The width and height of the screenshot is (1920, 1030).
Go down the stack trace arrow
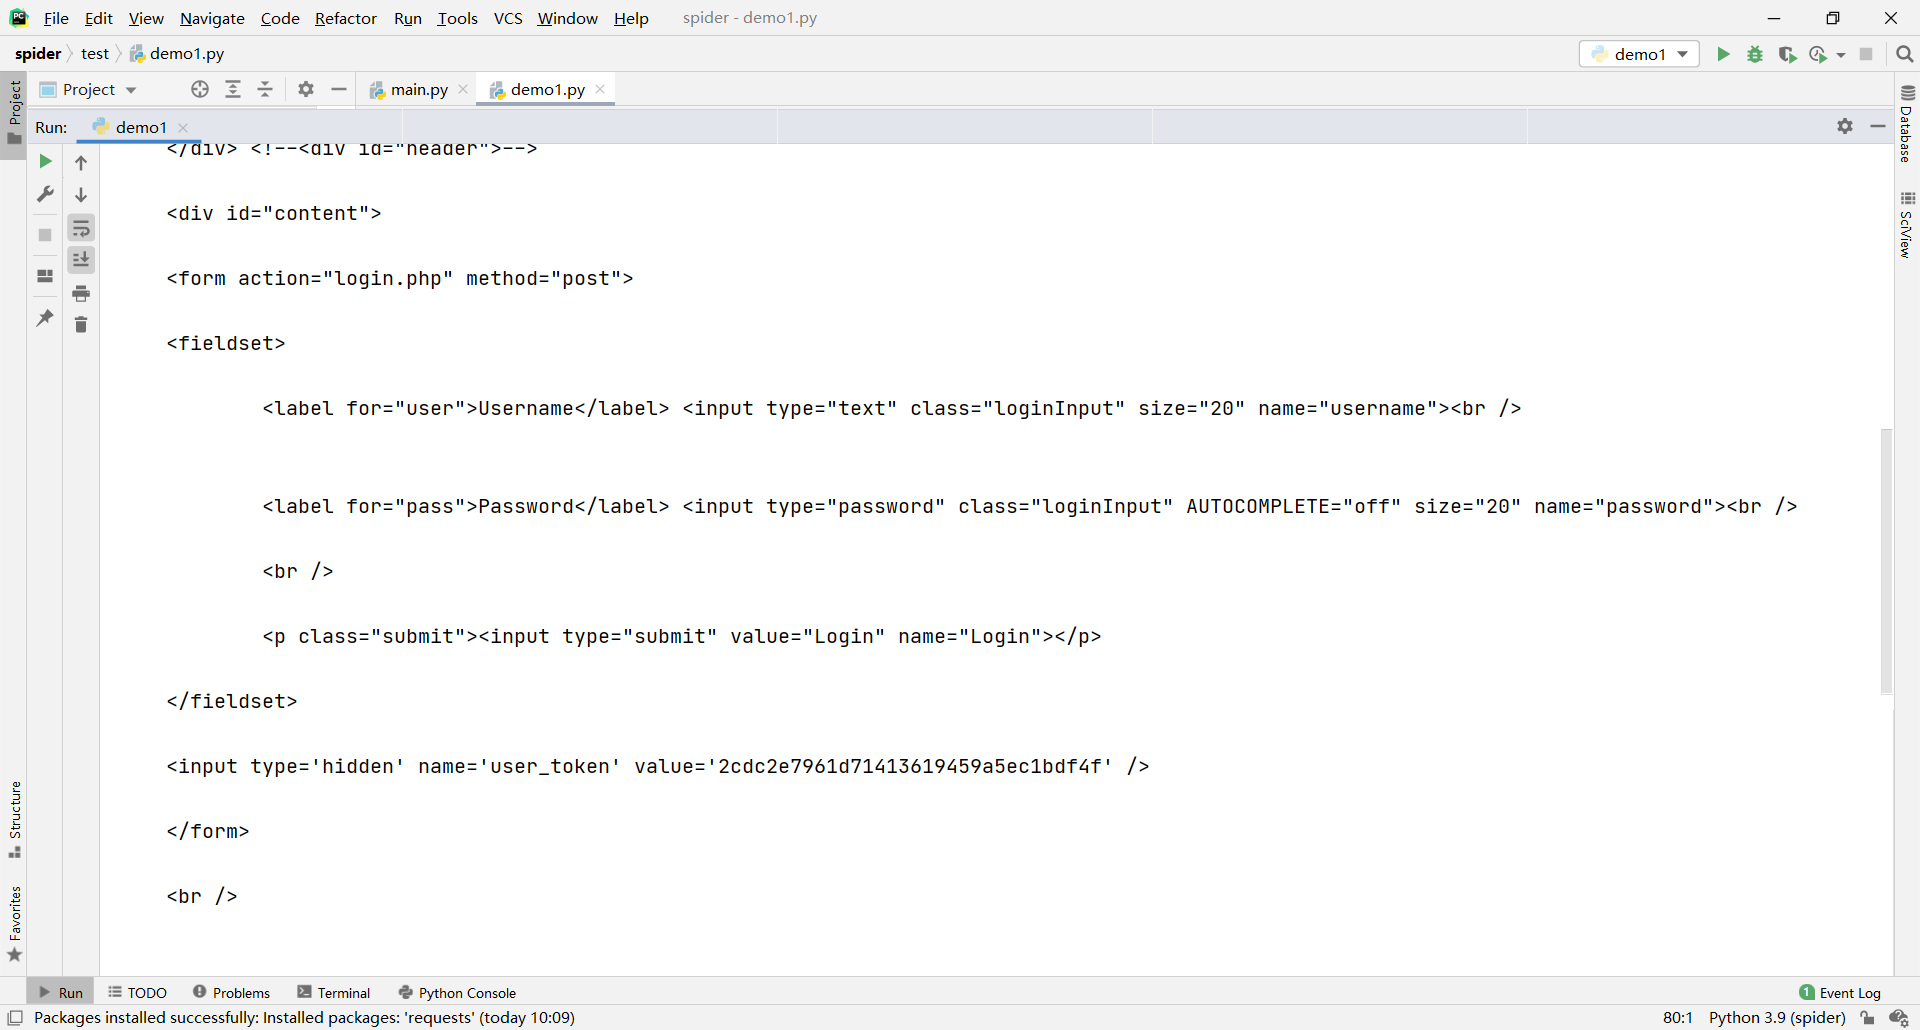(81, 194)
